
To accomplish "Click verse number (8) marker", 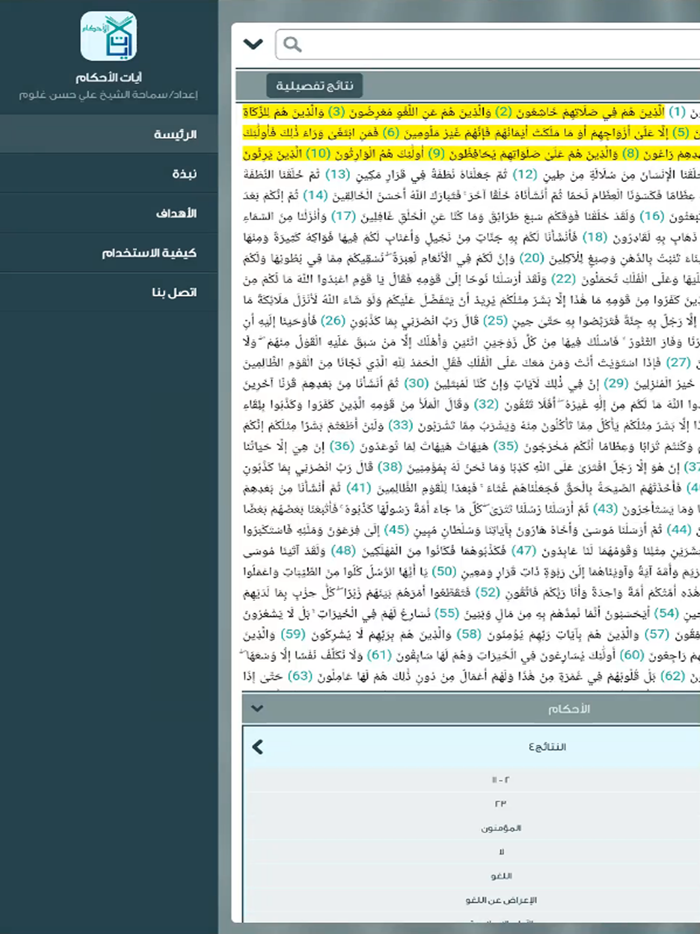I will [630, 154].
